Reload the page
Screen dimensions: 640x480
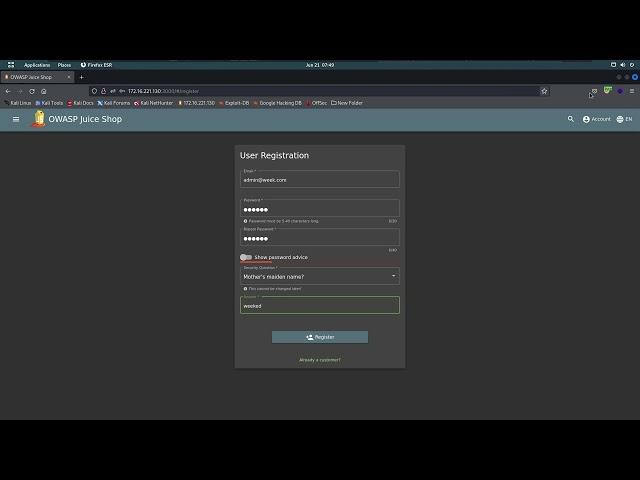[x=32, y=91]
